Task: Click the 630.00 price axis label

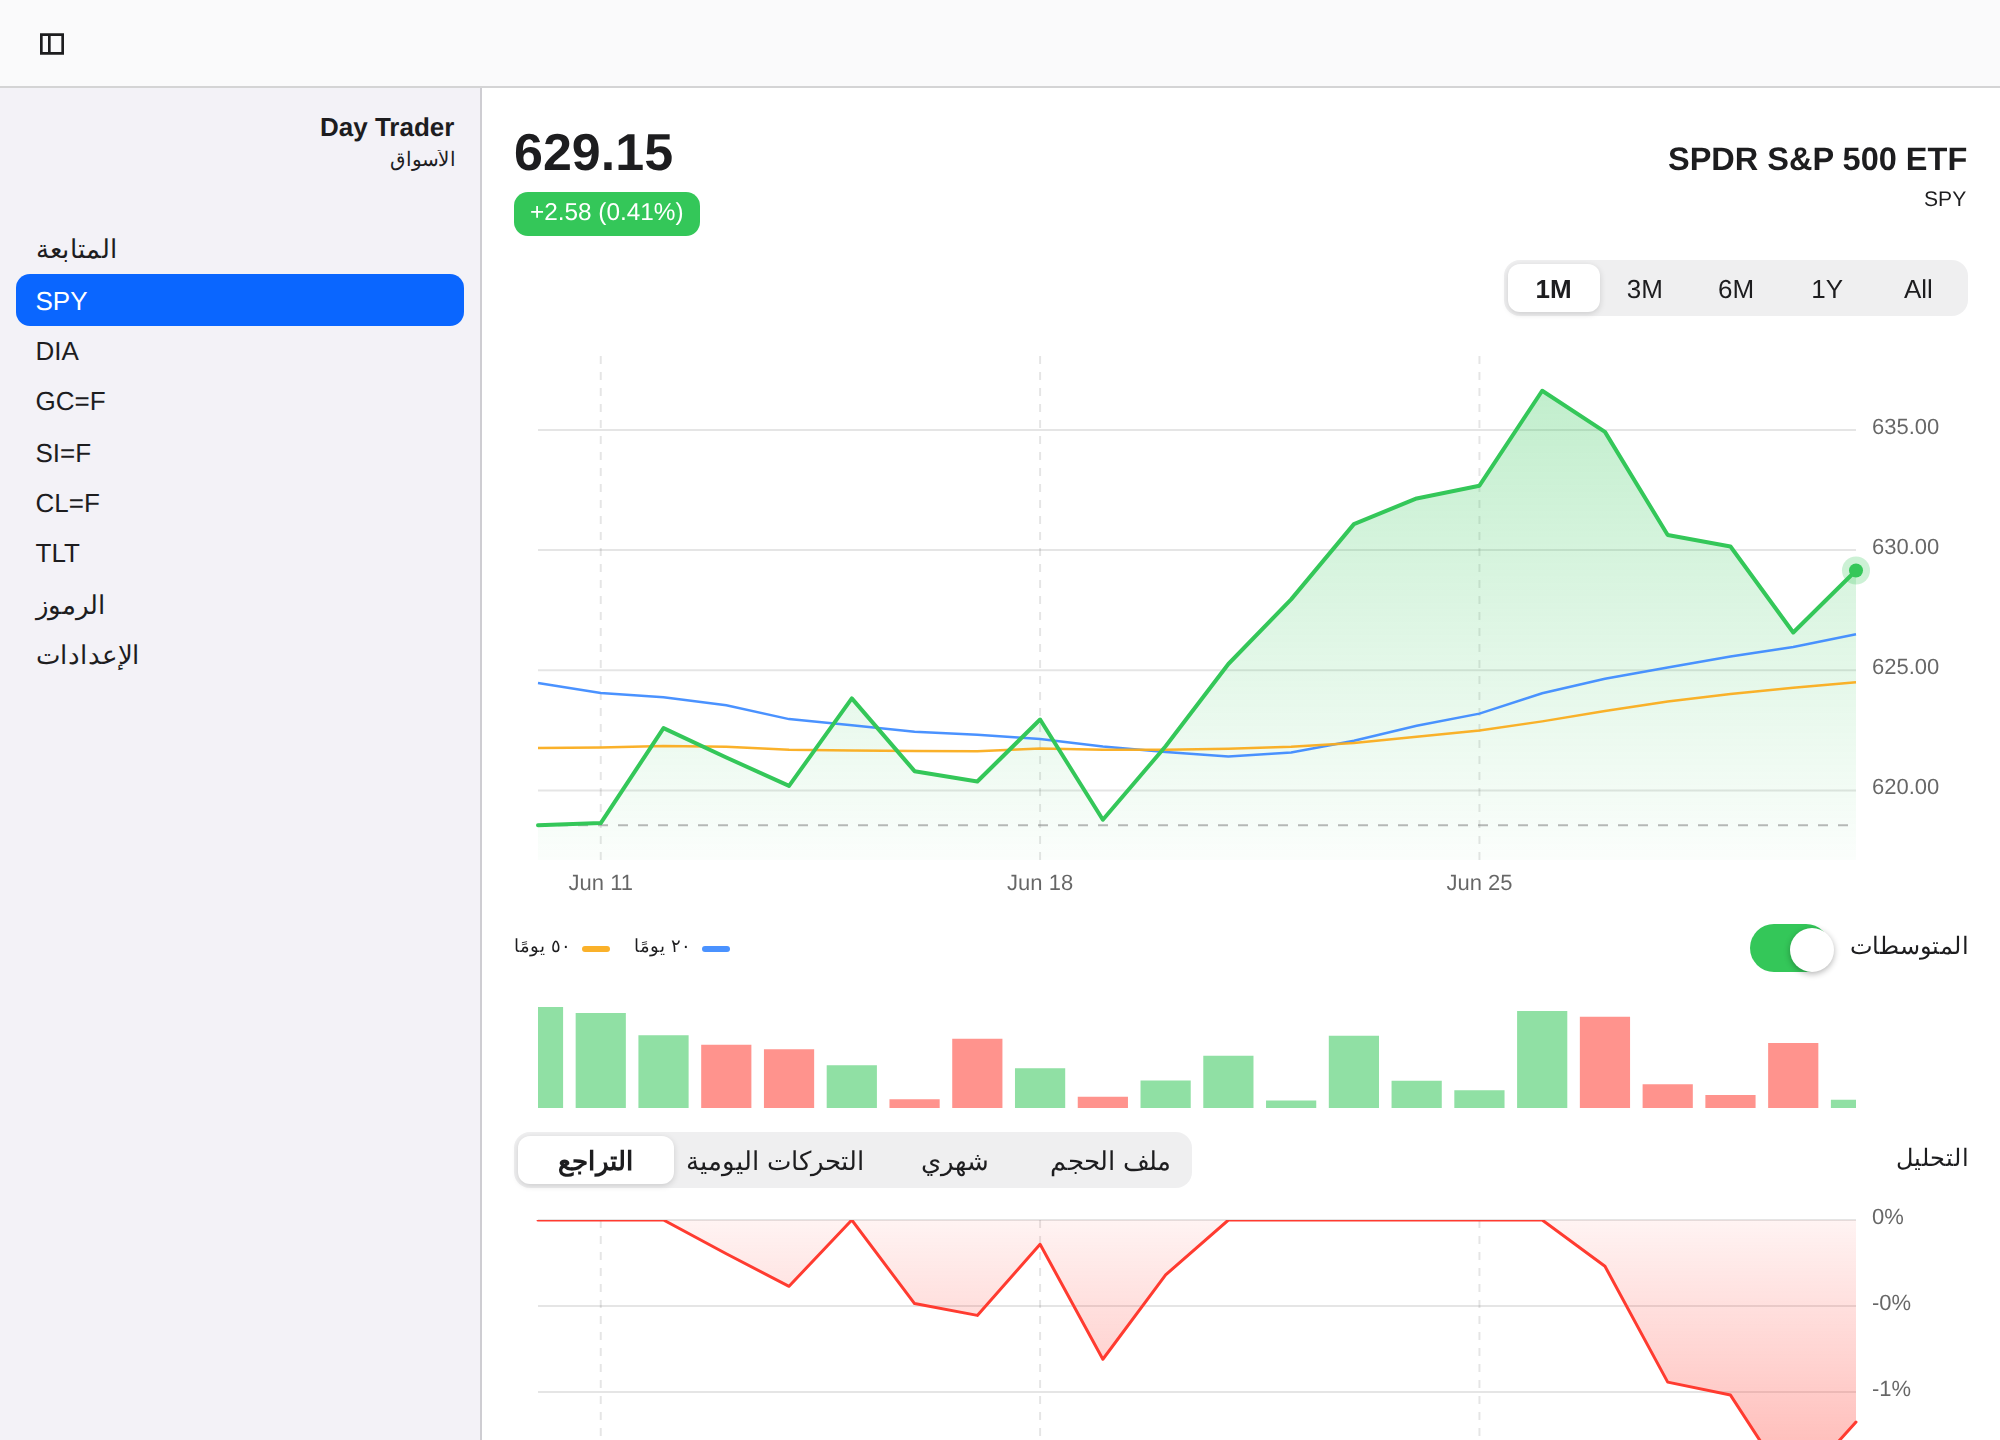Action: click(1905, 547)
